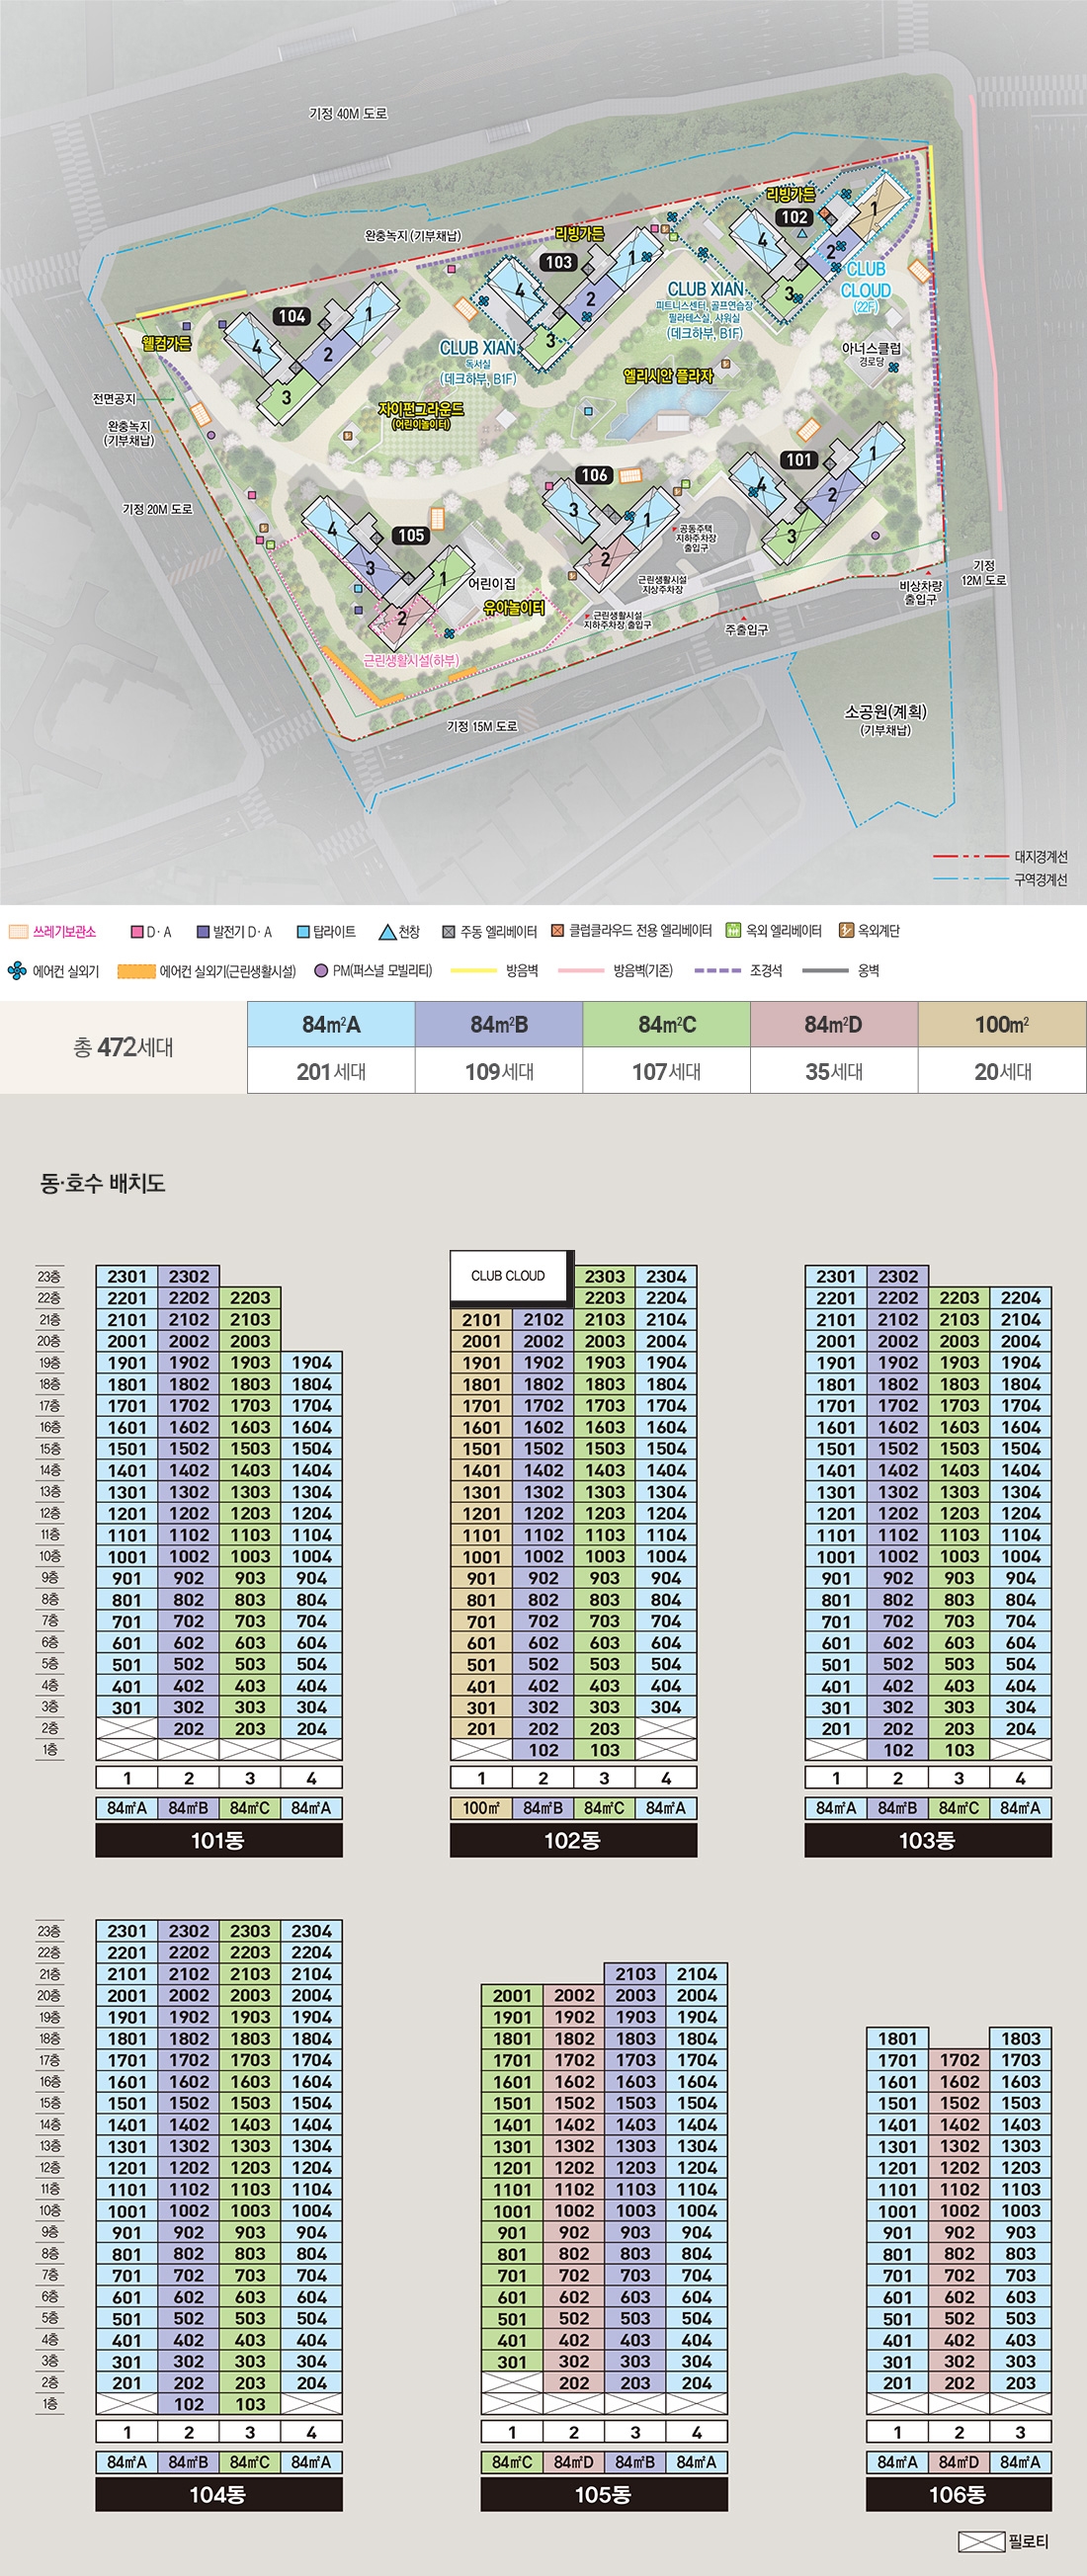Viewport: 1087px width, 2576px height.
Task: Click the 동·호수 배치도 heading
Action: coord(102,1183)
